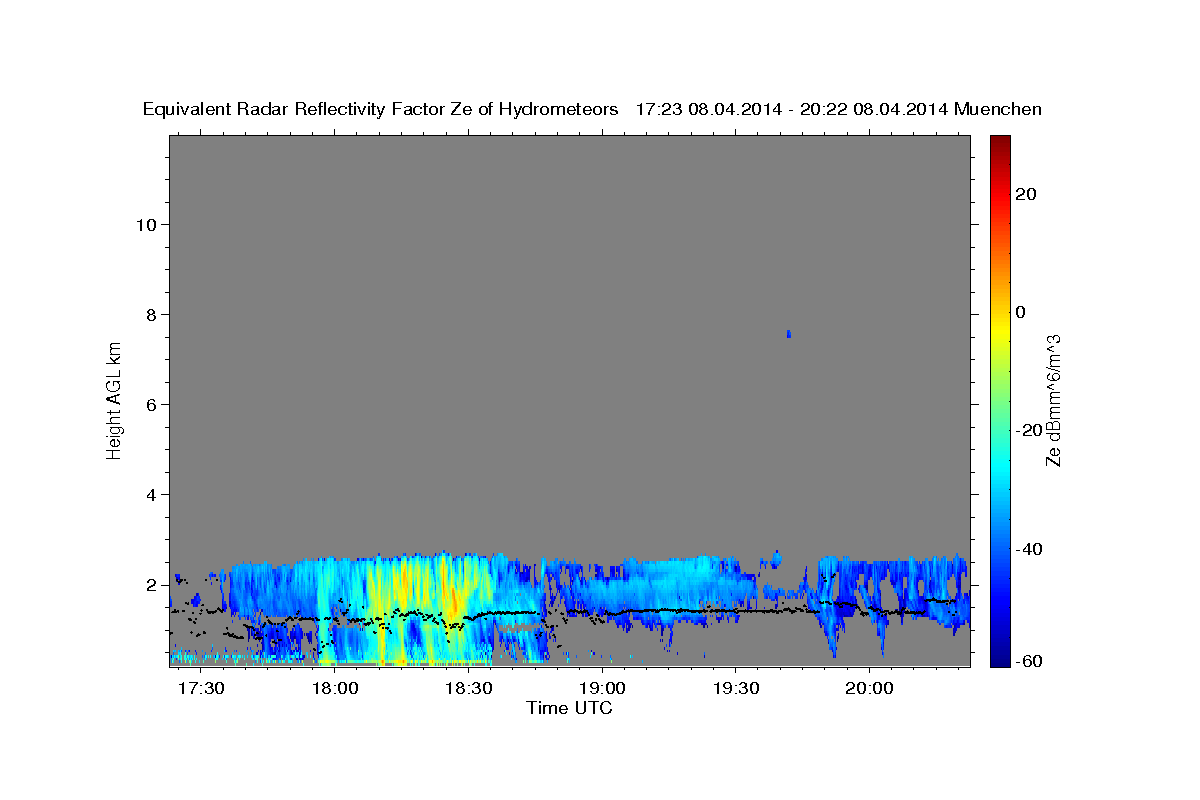Click the 'Time UTC' axis label

569,708
